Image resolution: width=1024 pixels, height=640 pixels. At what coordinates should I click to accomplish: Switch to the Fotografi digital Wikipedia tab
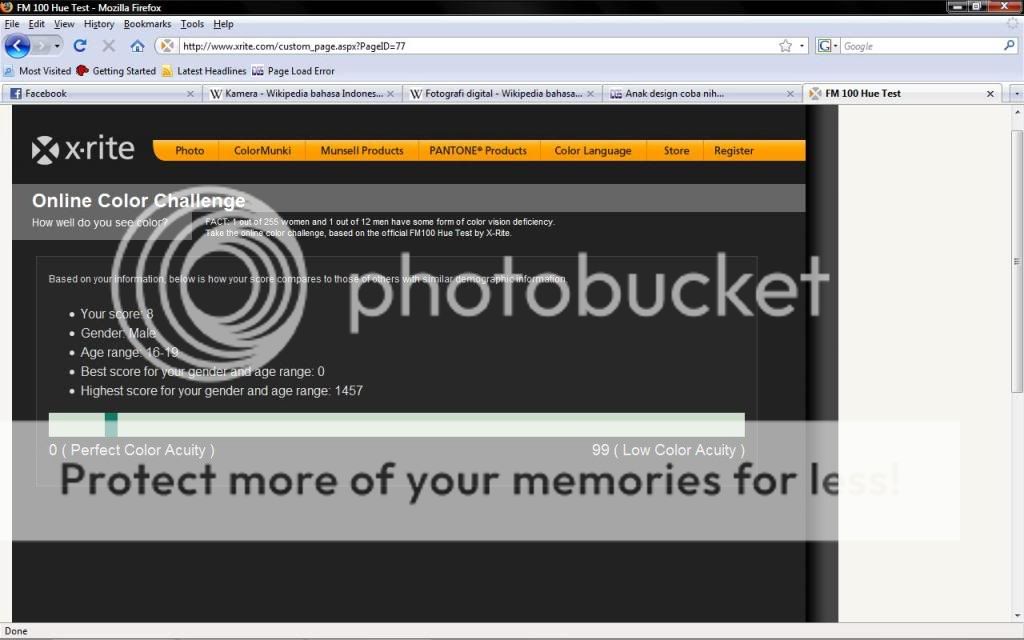(501, 94)
